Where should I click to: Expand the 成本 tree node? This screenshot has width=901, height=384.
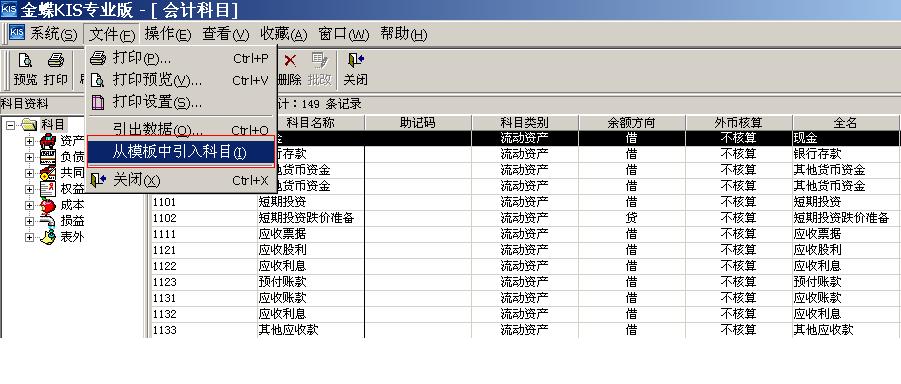click(x=29, y=206)
